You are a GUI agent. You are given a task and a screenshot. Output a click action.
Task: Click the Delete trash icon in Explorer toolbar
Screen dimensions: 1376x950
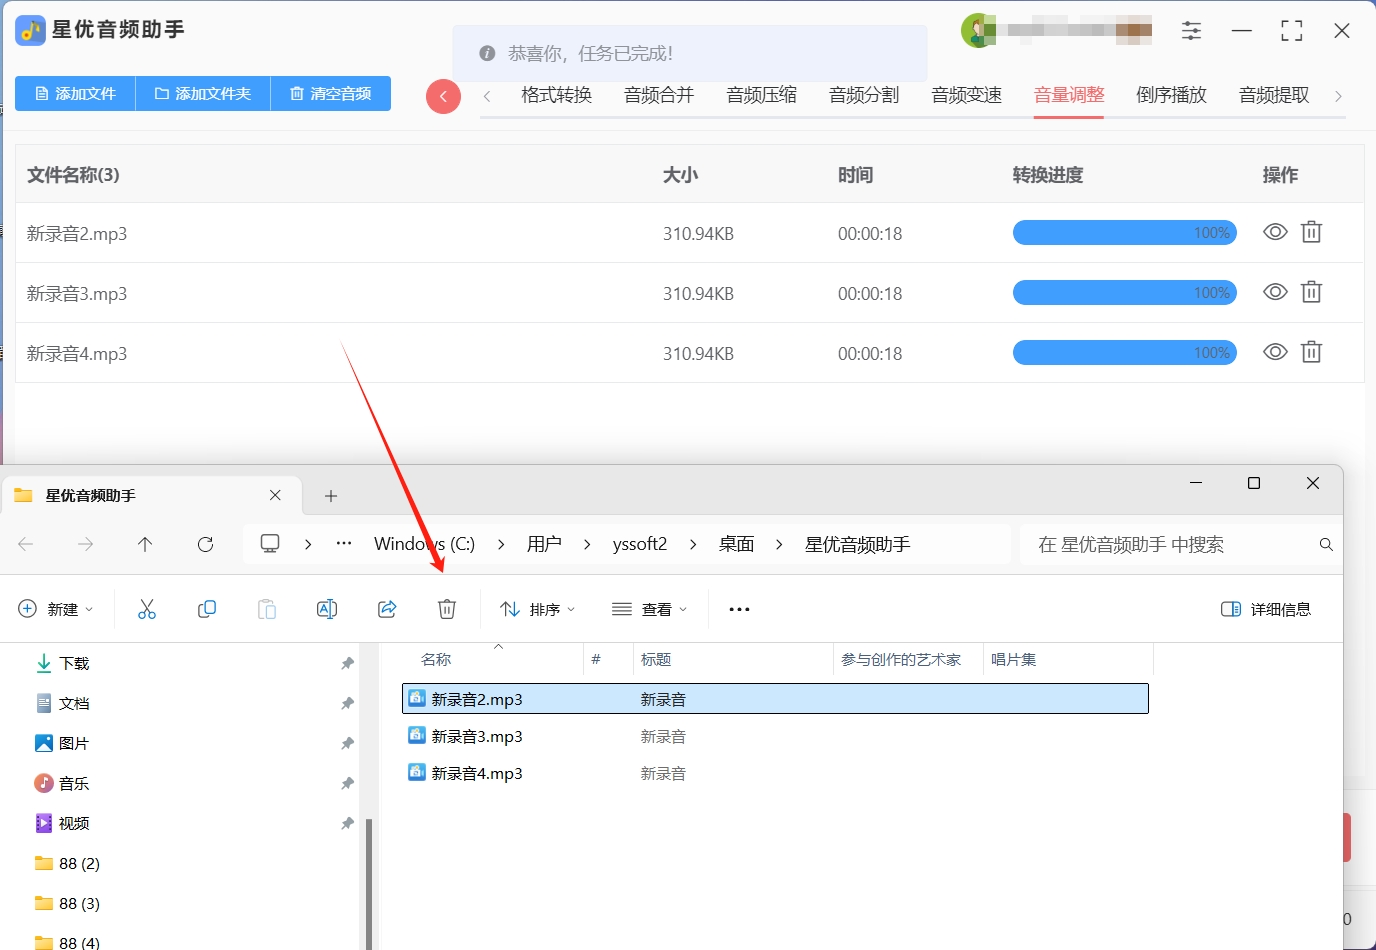pos(447,609)
